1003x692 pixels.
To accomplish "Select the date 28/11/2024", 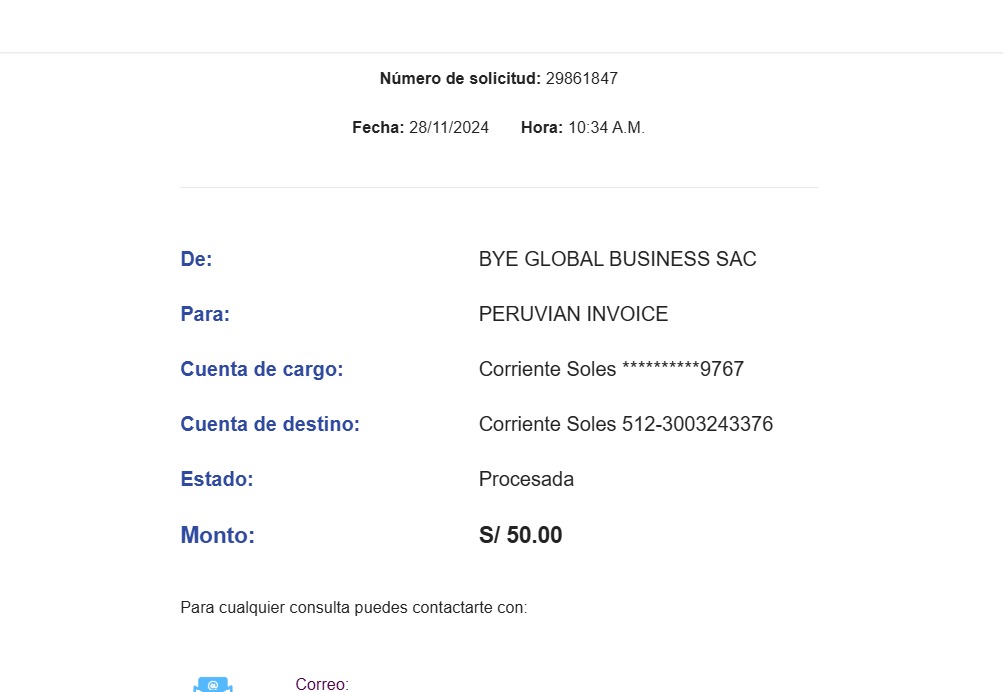I will (x=449, y=127).
